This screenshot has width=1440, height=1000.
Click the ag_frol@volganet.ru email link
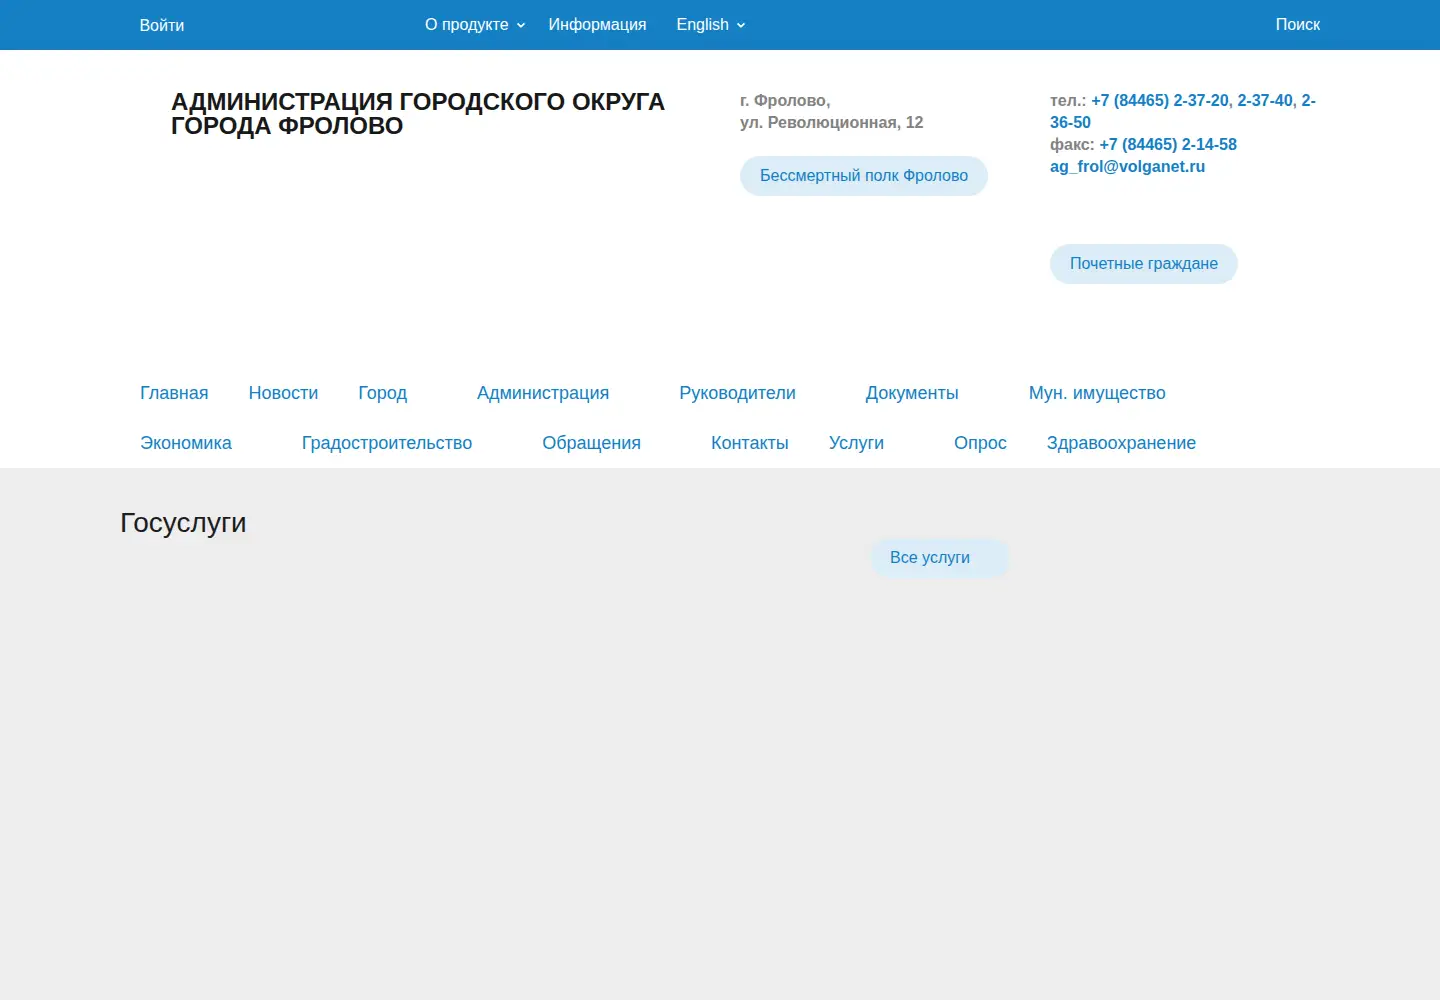(x=1127, y=167)
